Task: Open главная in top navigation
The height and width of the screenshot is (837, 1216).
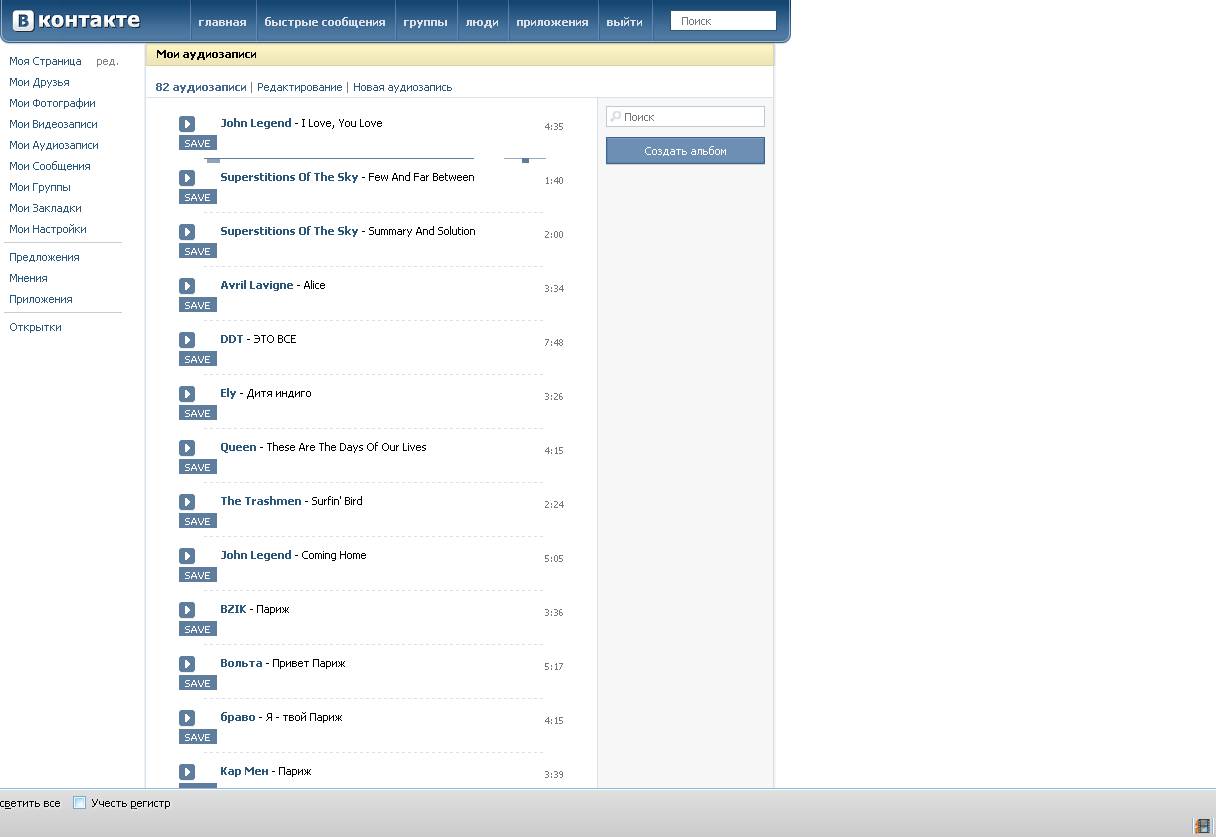Action: point(222,22)
